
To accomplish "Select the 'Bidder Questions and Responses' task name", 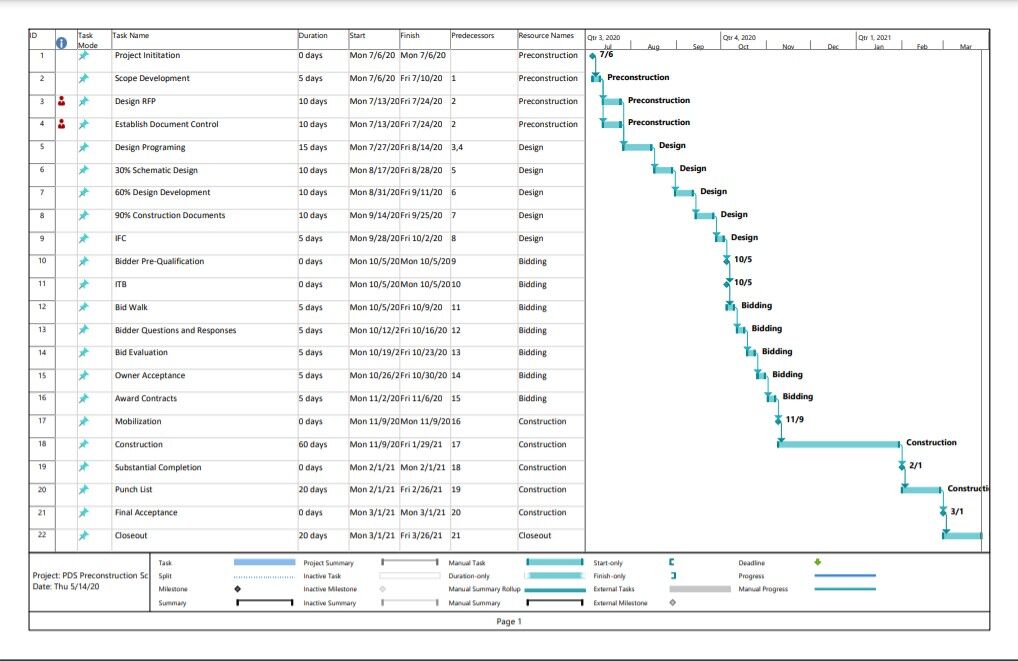I will click(x=175, y=330).
